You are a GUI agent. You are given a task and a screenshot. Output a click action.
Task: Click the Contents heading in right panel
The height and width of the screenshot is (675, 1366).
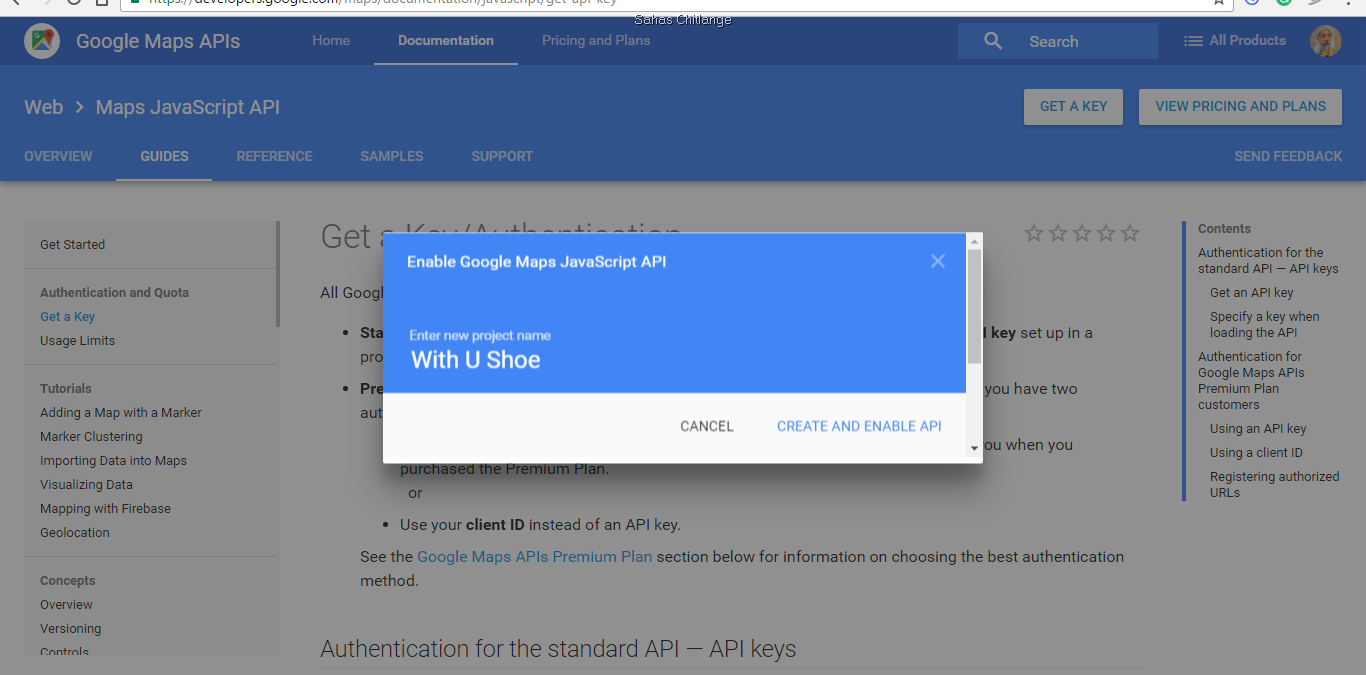pos(1224,228)
